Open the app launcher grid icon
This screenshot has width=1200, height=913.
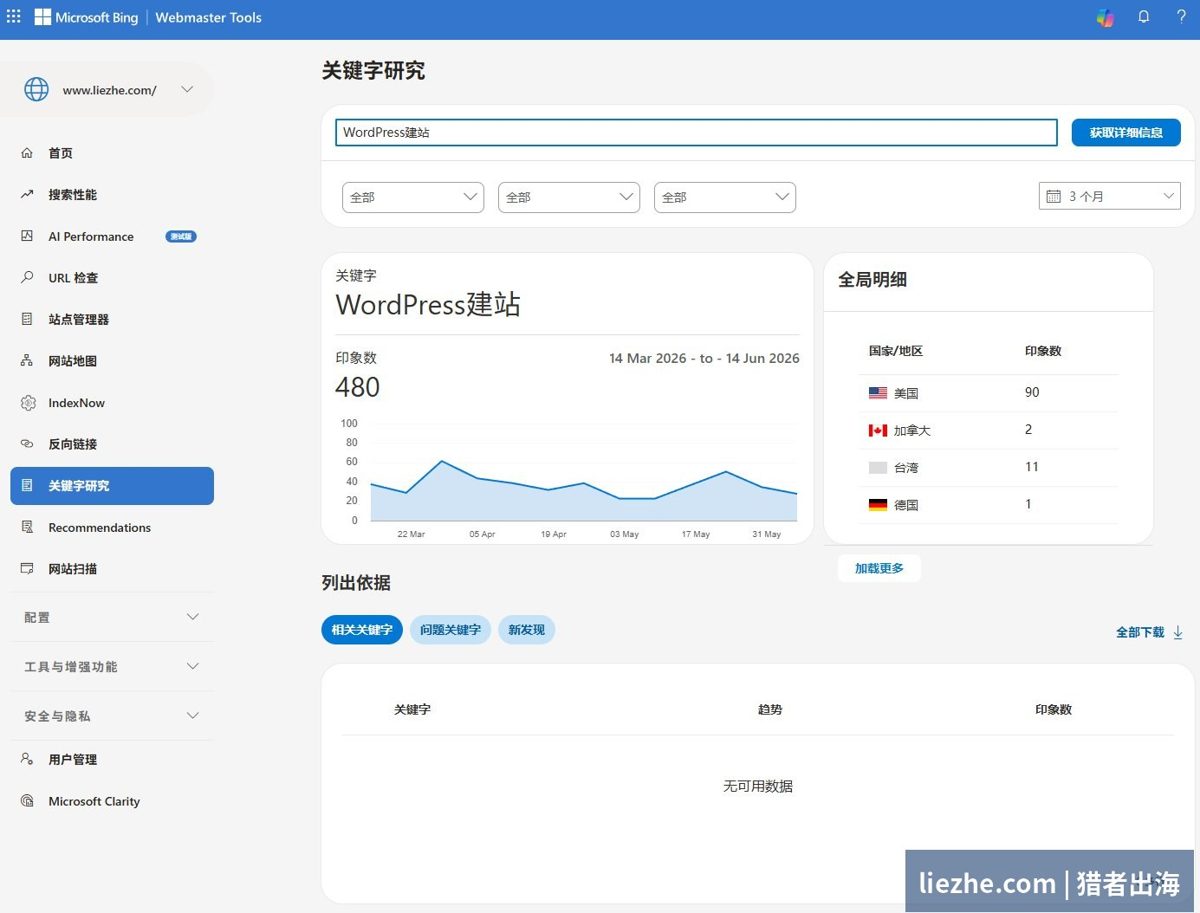[x=14, y=17]
